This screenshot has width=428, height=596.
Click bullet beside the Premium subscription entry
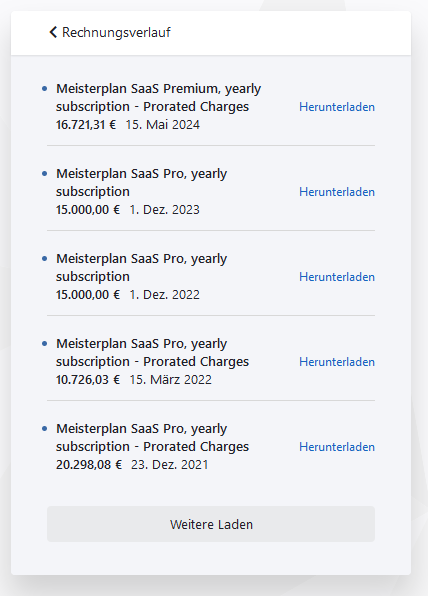pyautogui.click(x=44, y=89)
